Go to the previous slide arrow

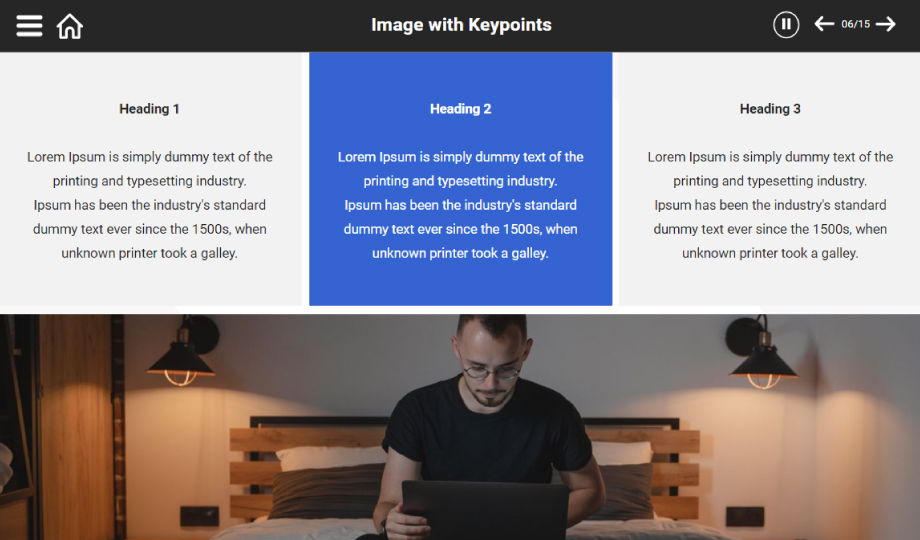[824, 24]
